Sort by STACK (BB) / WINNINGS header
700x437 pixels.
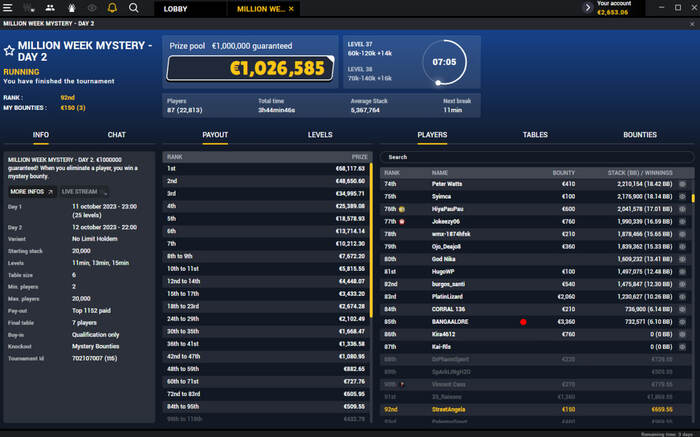[x=640, y=173]
